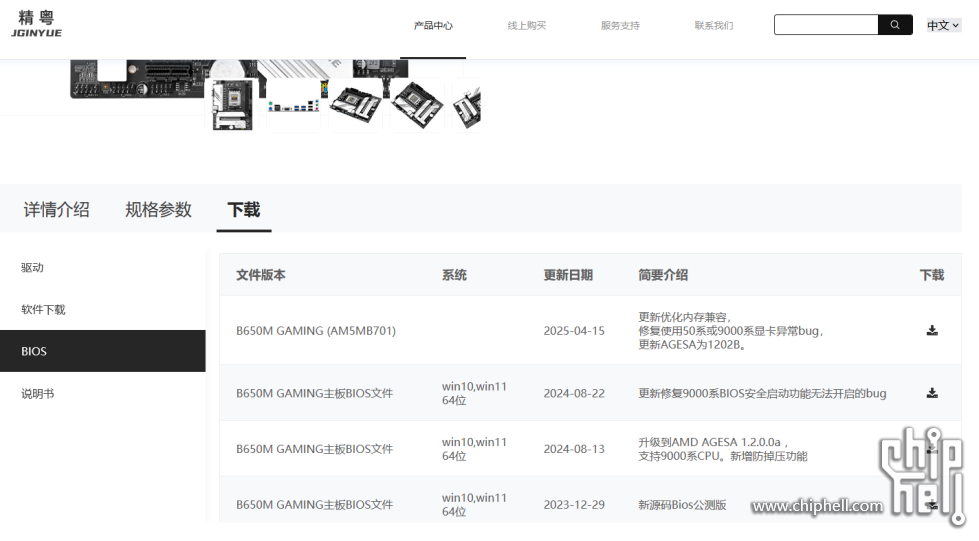Screen dimensions: 979x541
Task: Select the white motherboard front thumbnail
Action: tap(232, 104)
